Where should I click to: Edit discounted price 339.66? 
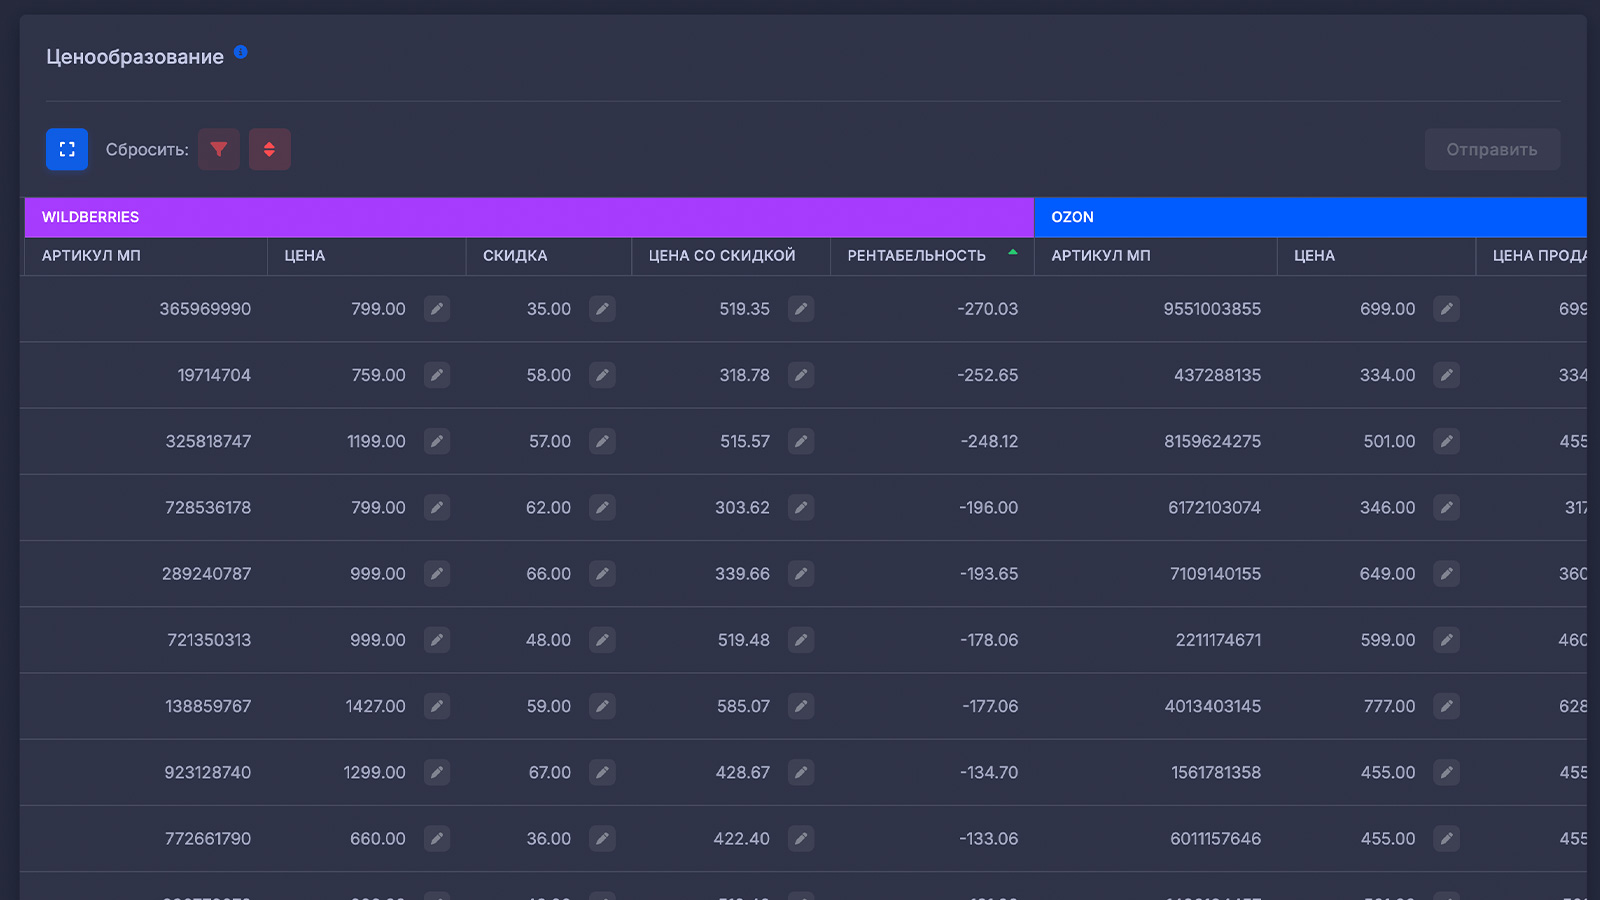pos(801,574)
